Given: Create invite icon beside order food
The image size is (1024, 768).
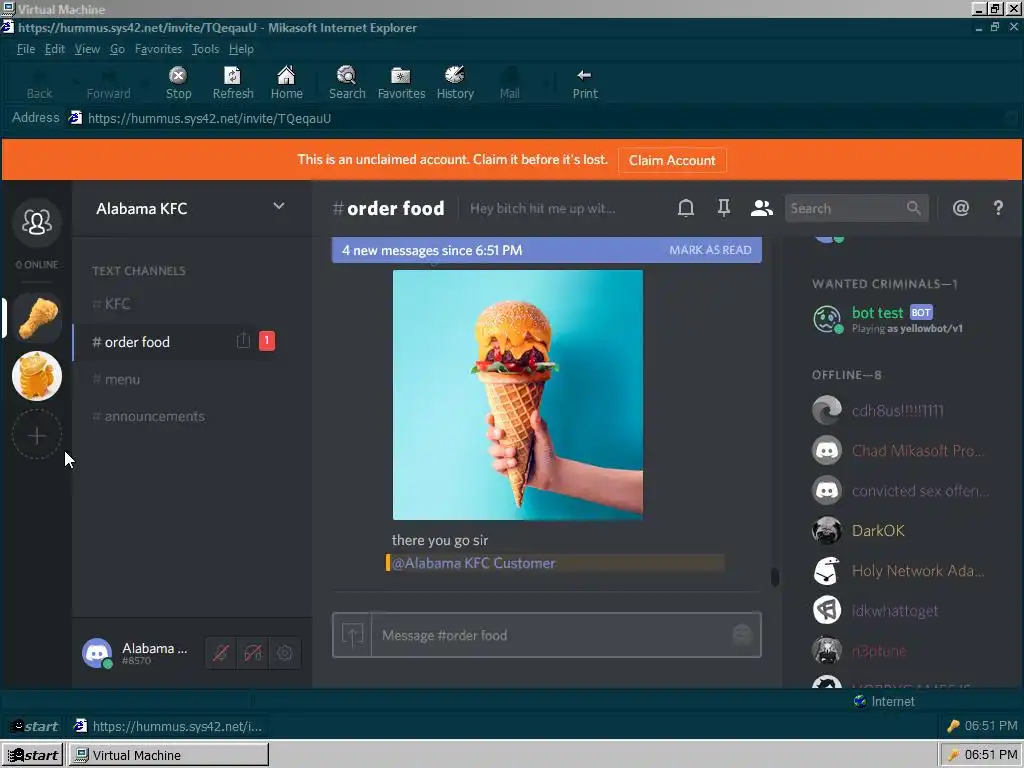Looking at the screenshot, I should pos(243,341).
